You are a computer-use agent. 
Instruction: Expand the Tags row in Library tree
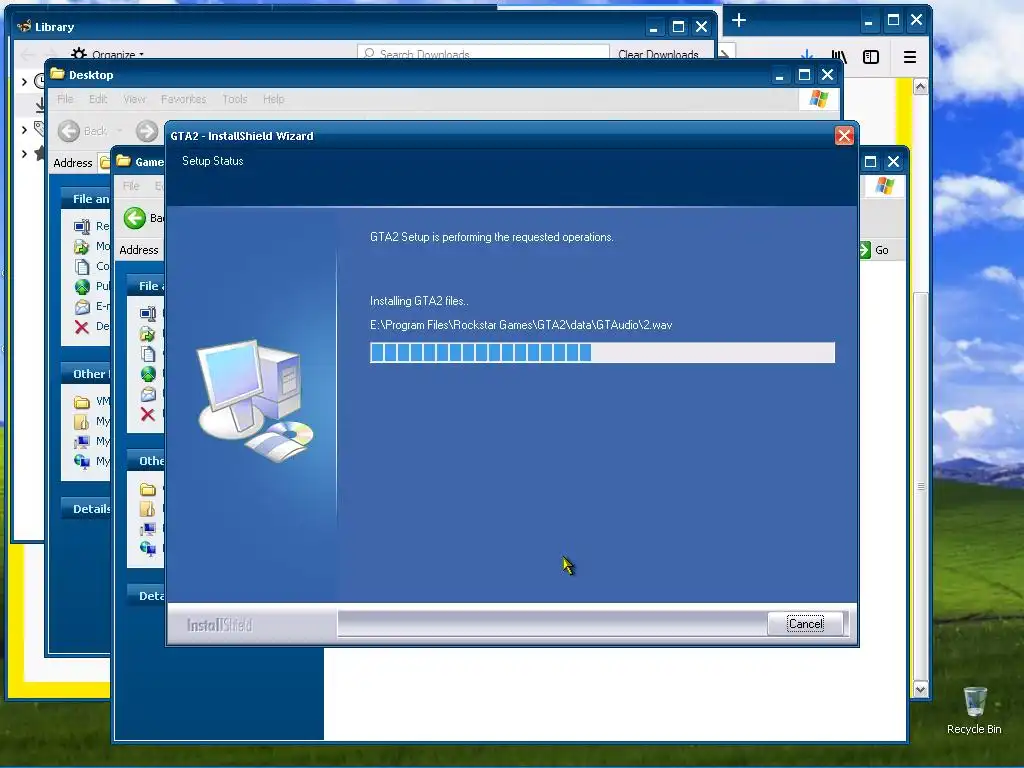pyautogui.click(x=24, y=129)
